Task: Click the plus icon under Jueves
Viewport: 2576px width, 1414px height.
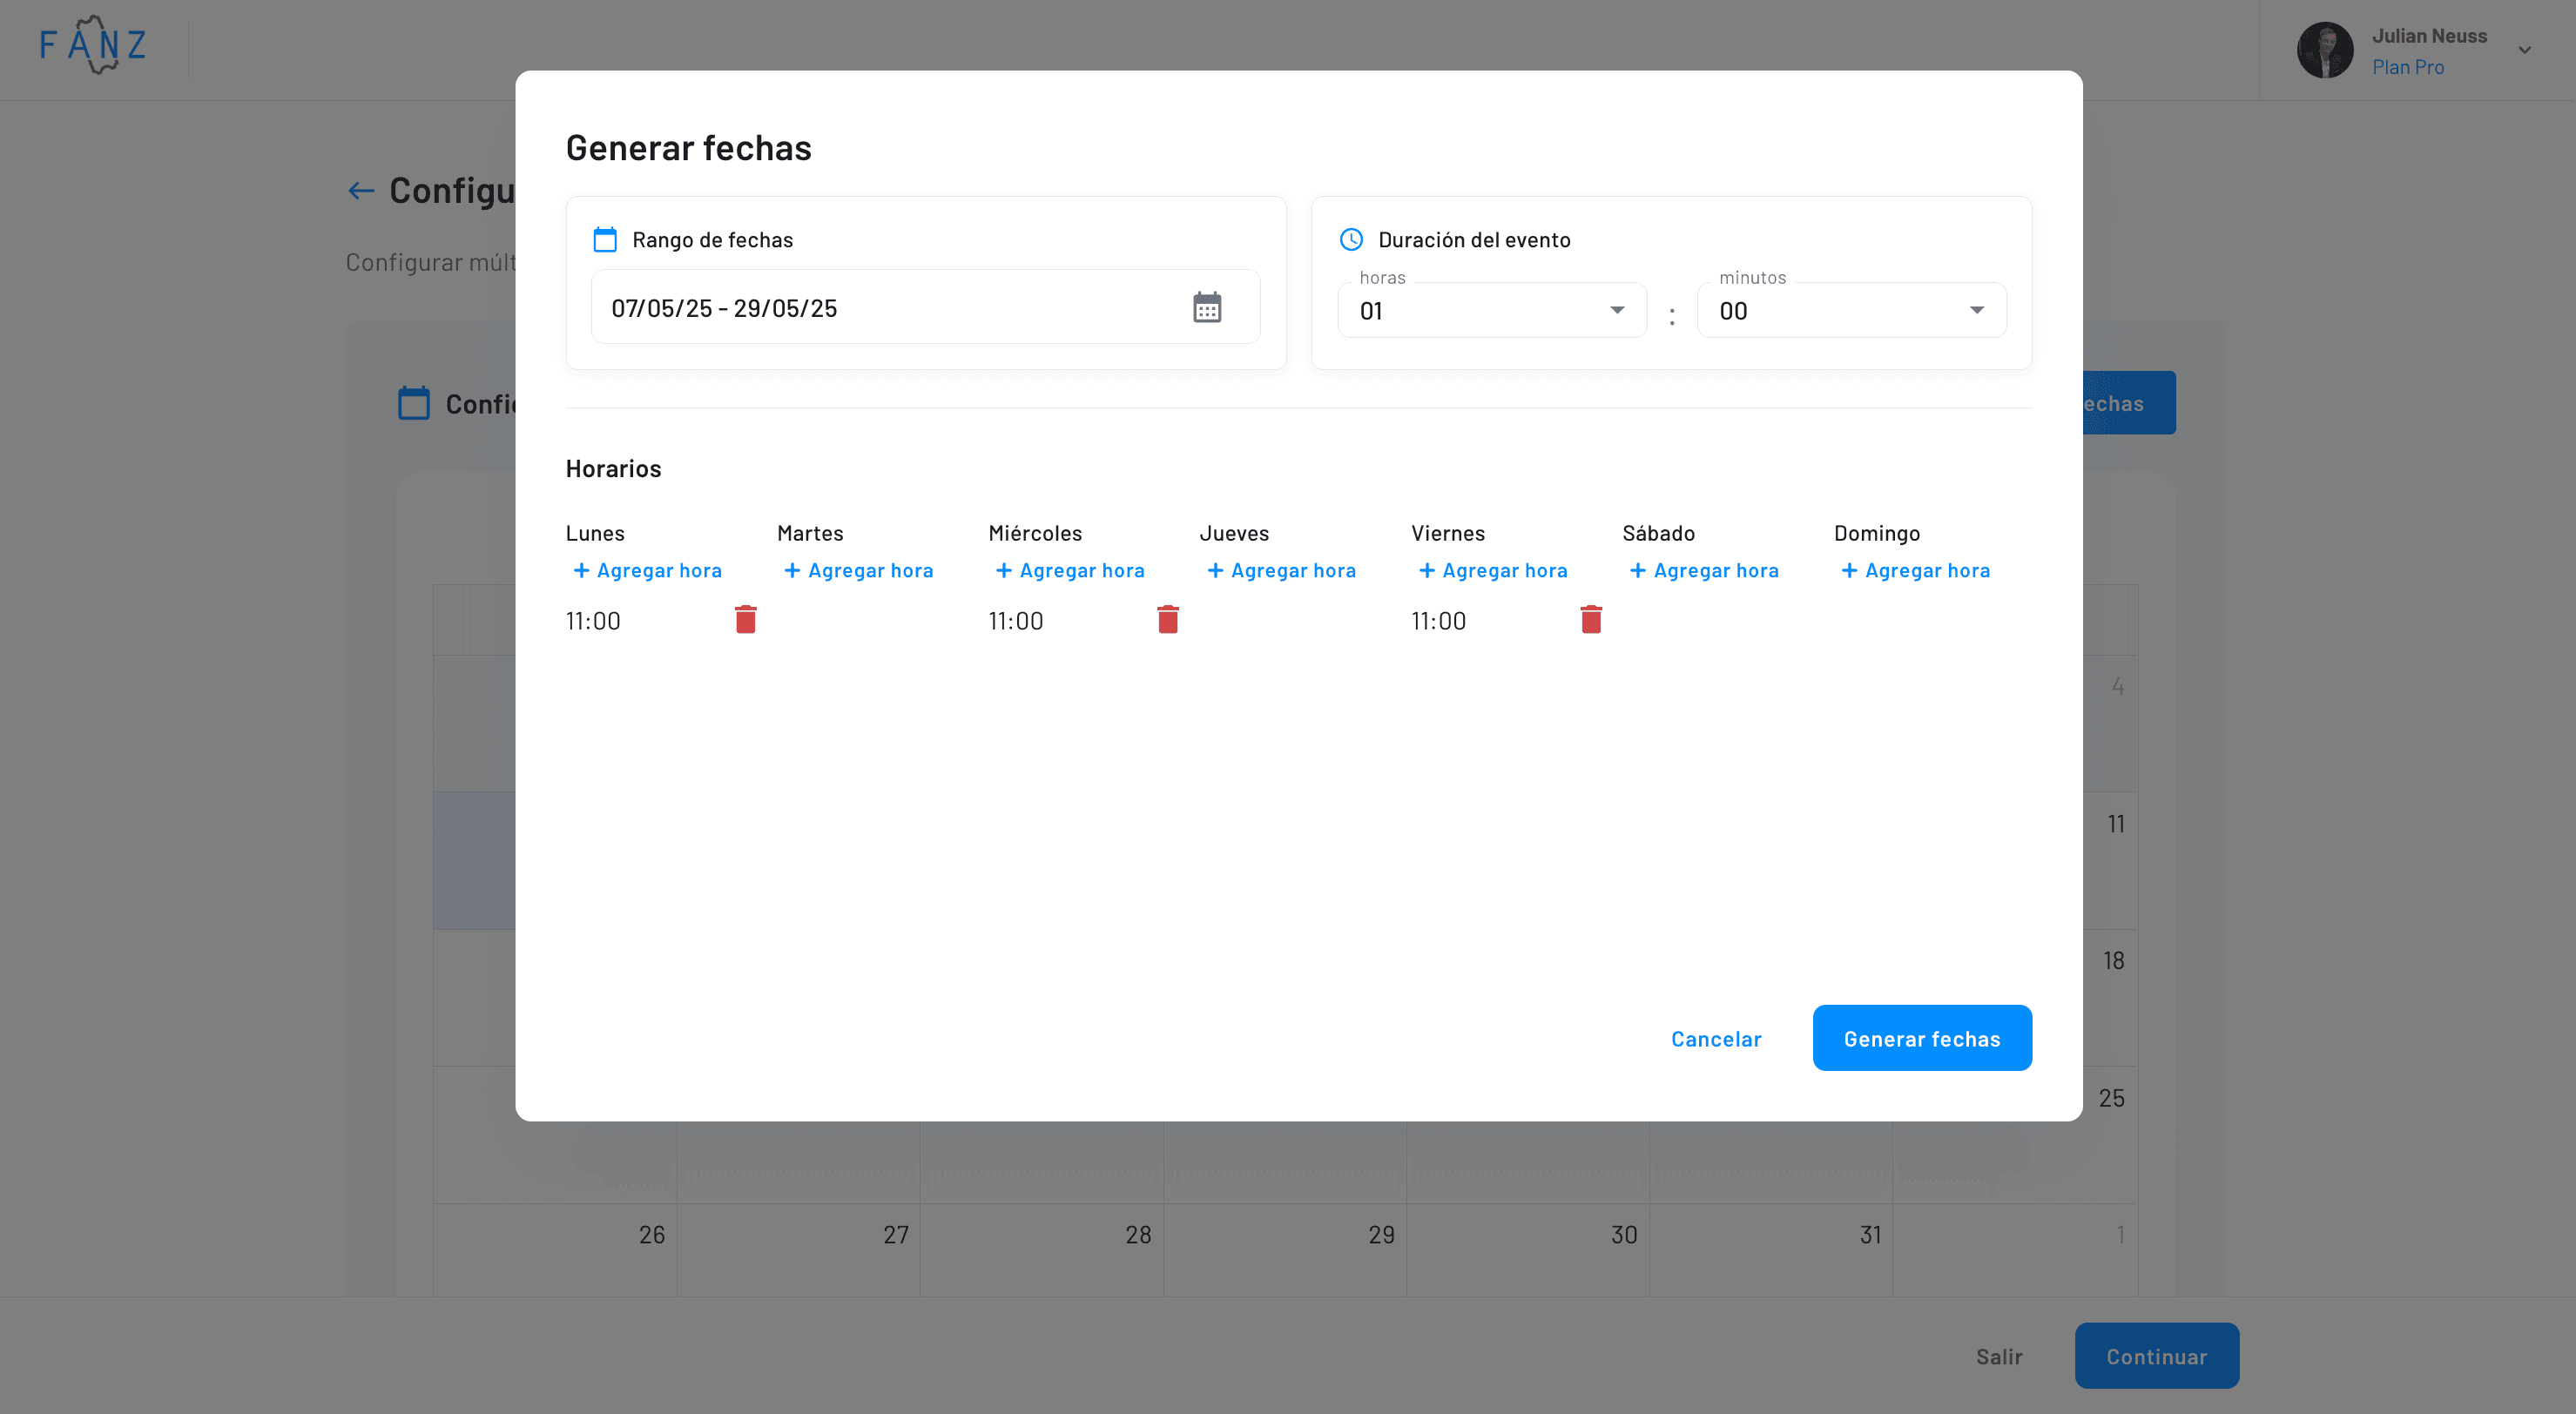Action: tap(1215, 570)
